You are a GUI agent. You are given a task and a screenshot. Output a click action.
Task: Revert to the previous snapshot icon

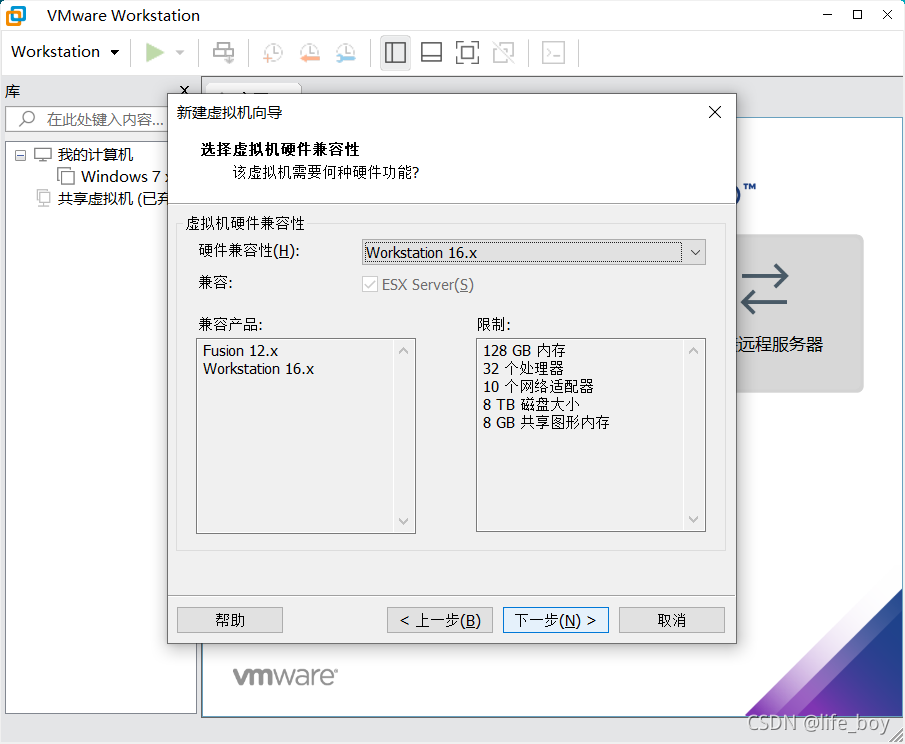pyautogui.click(x=309, y=53)
